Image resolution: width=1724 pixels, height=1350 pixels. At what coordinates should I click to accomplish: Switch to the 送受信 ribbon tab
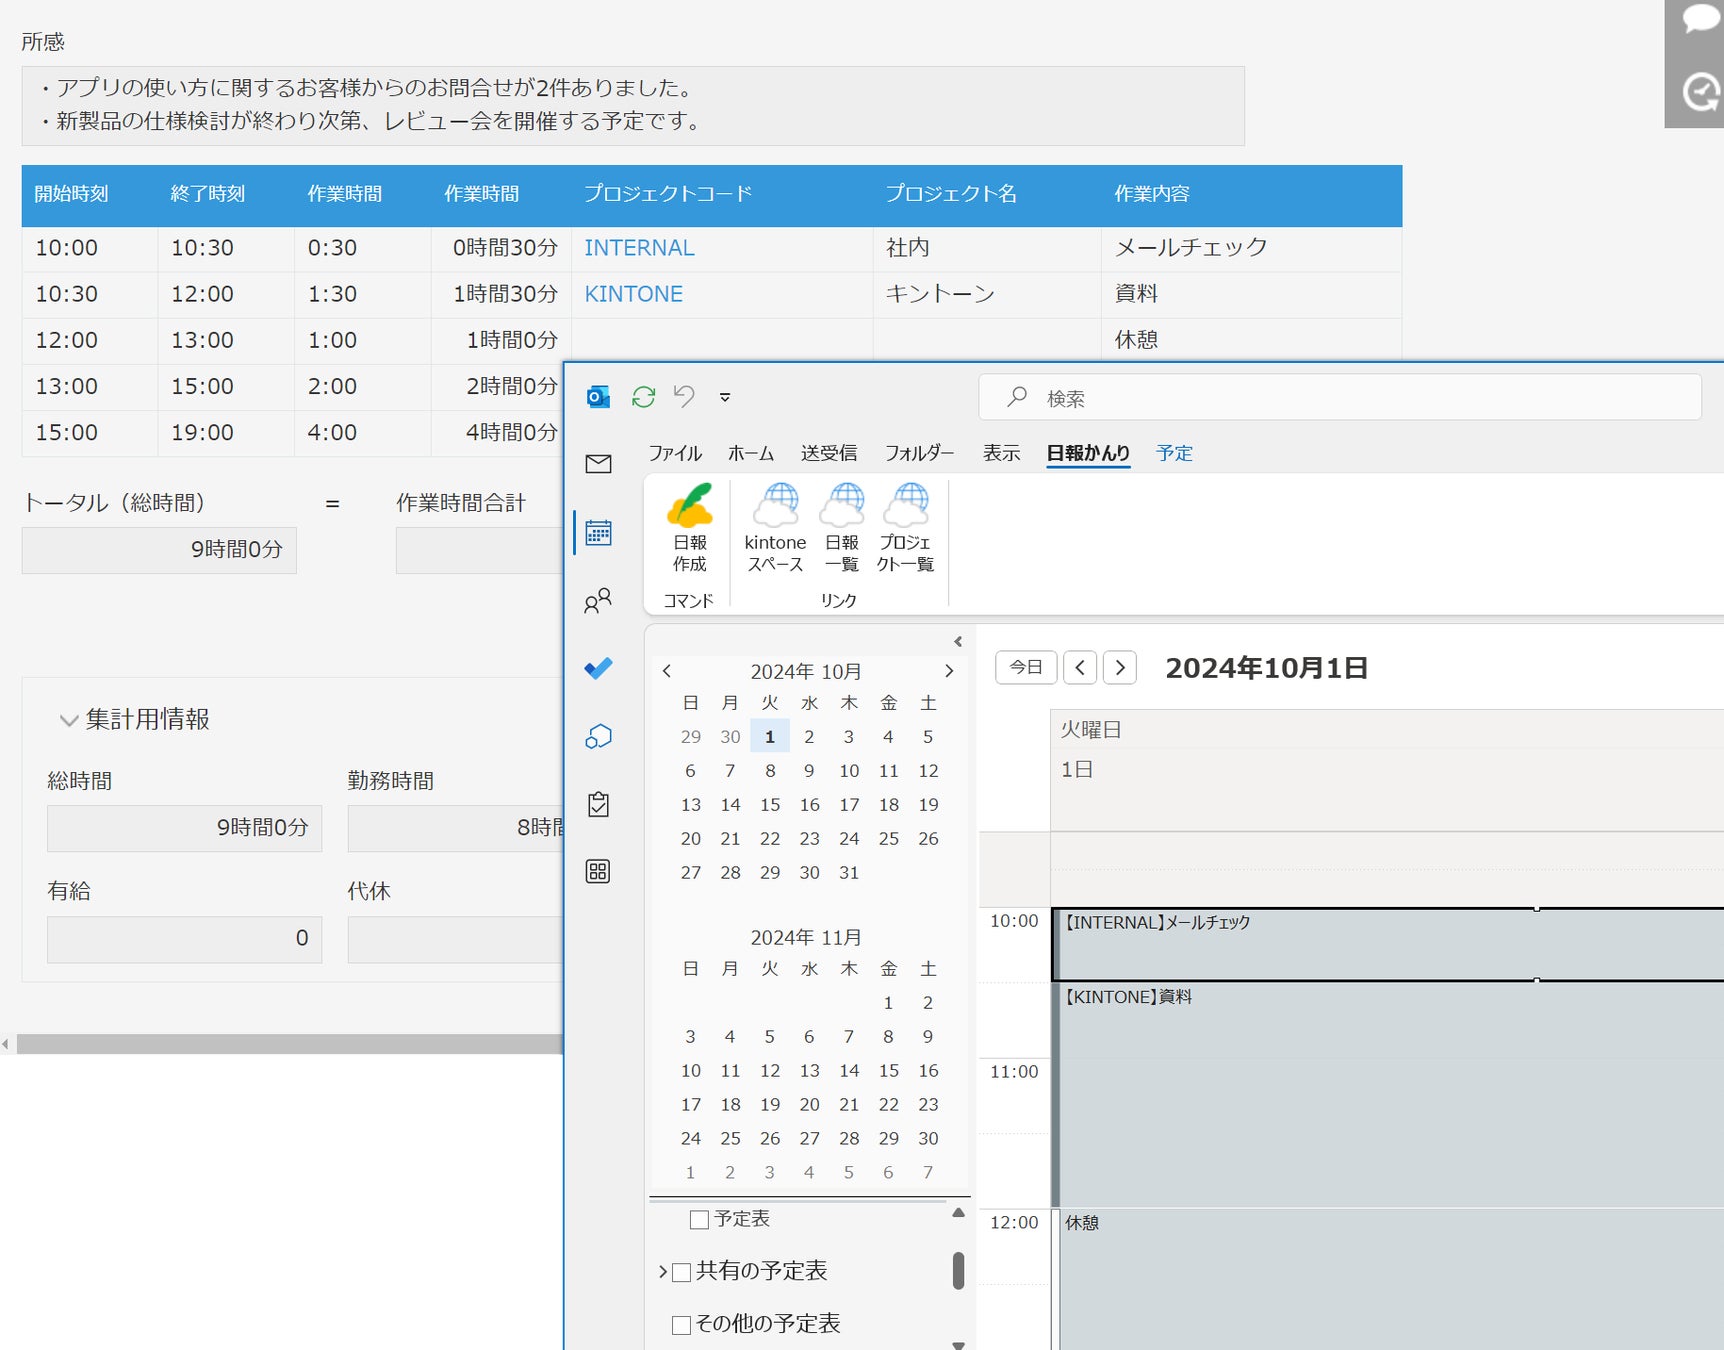pyautogui.click(x=828, y=453)
